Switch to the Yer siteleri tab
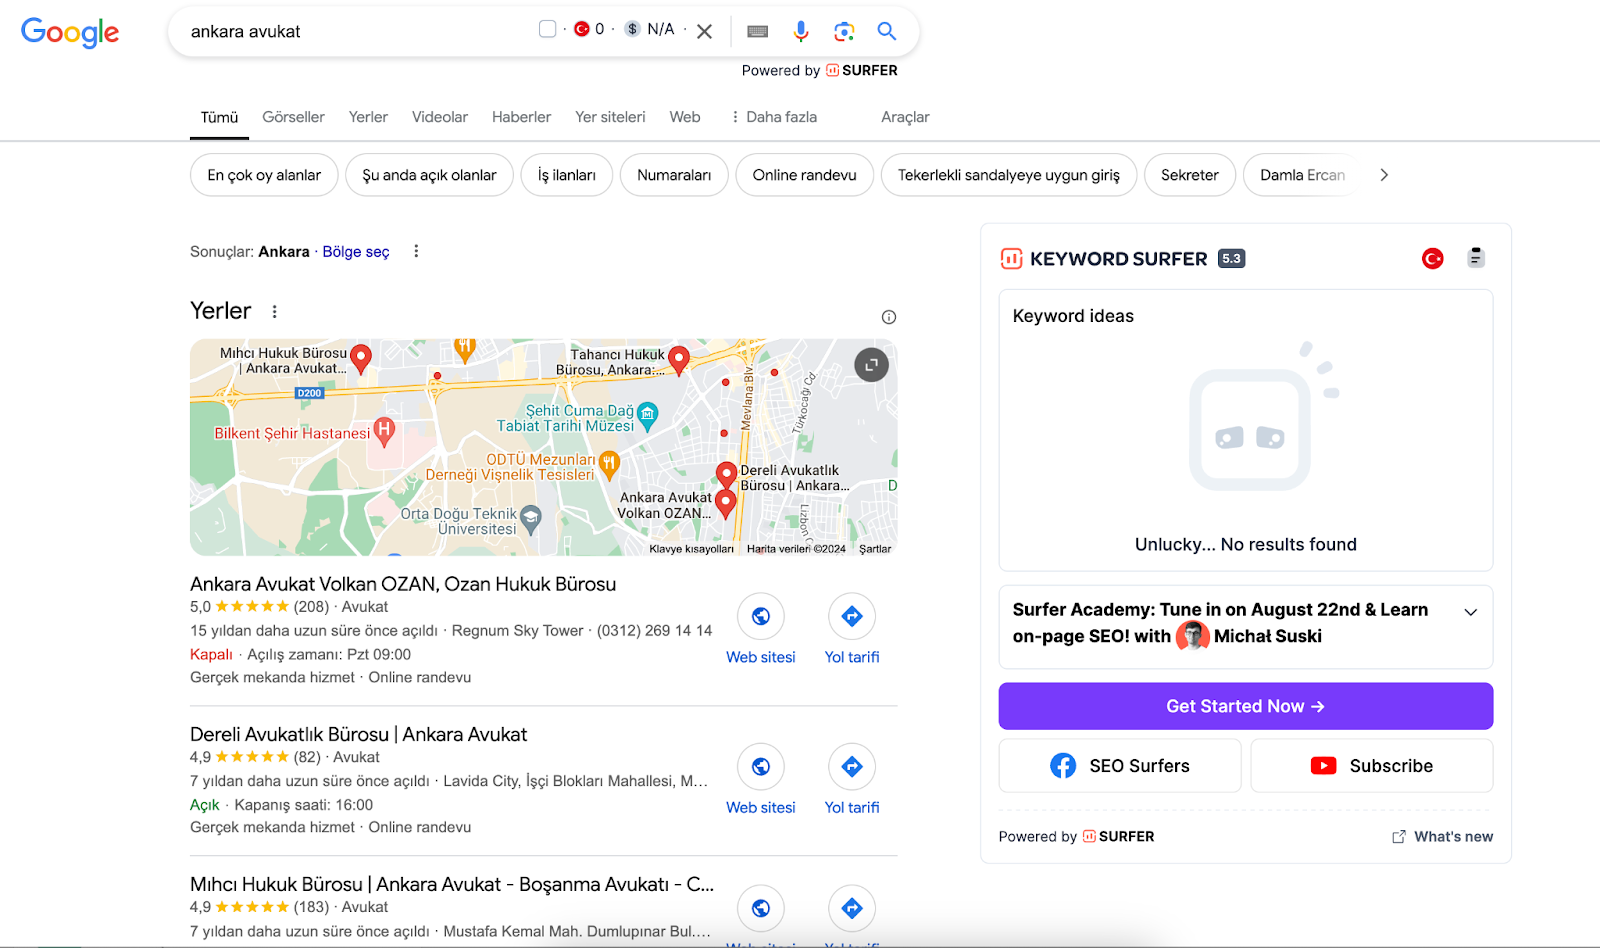The height and width of the screenshot is (948, 1600). pos(610,117)
